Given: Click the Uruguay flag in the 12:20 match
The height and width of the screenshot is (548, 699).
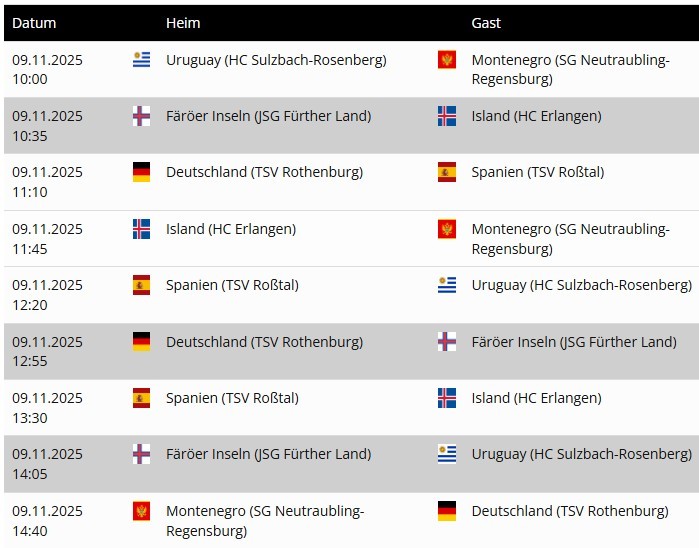Looking at the screenshot, I should click(447, 285).
